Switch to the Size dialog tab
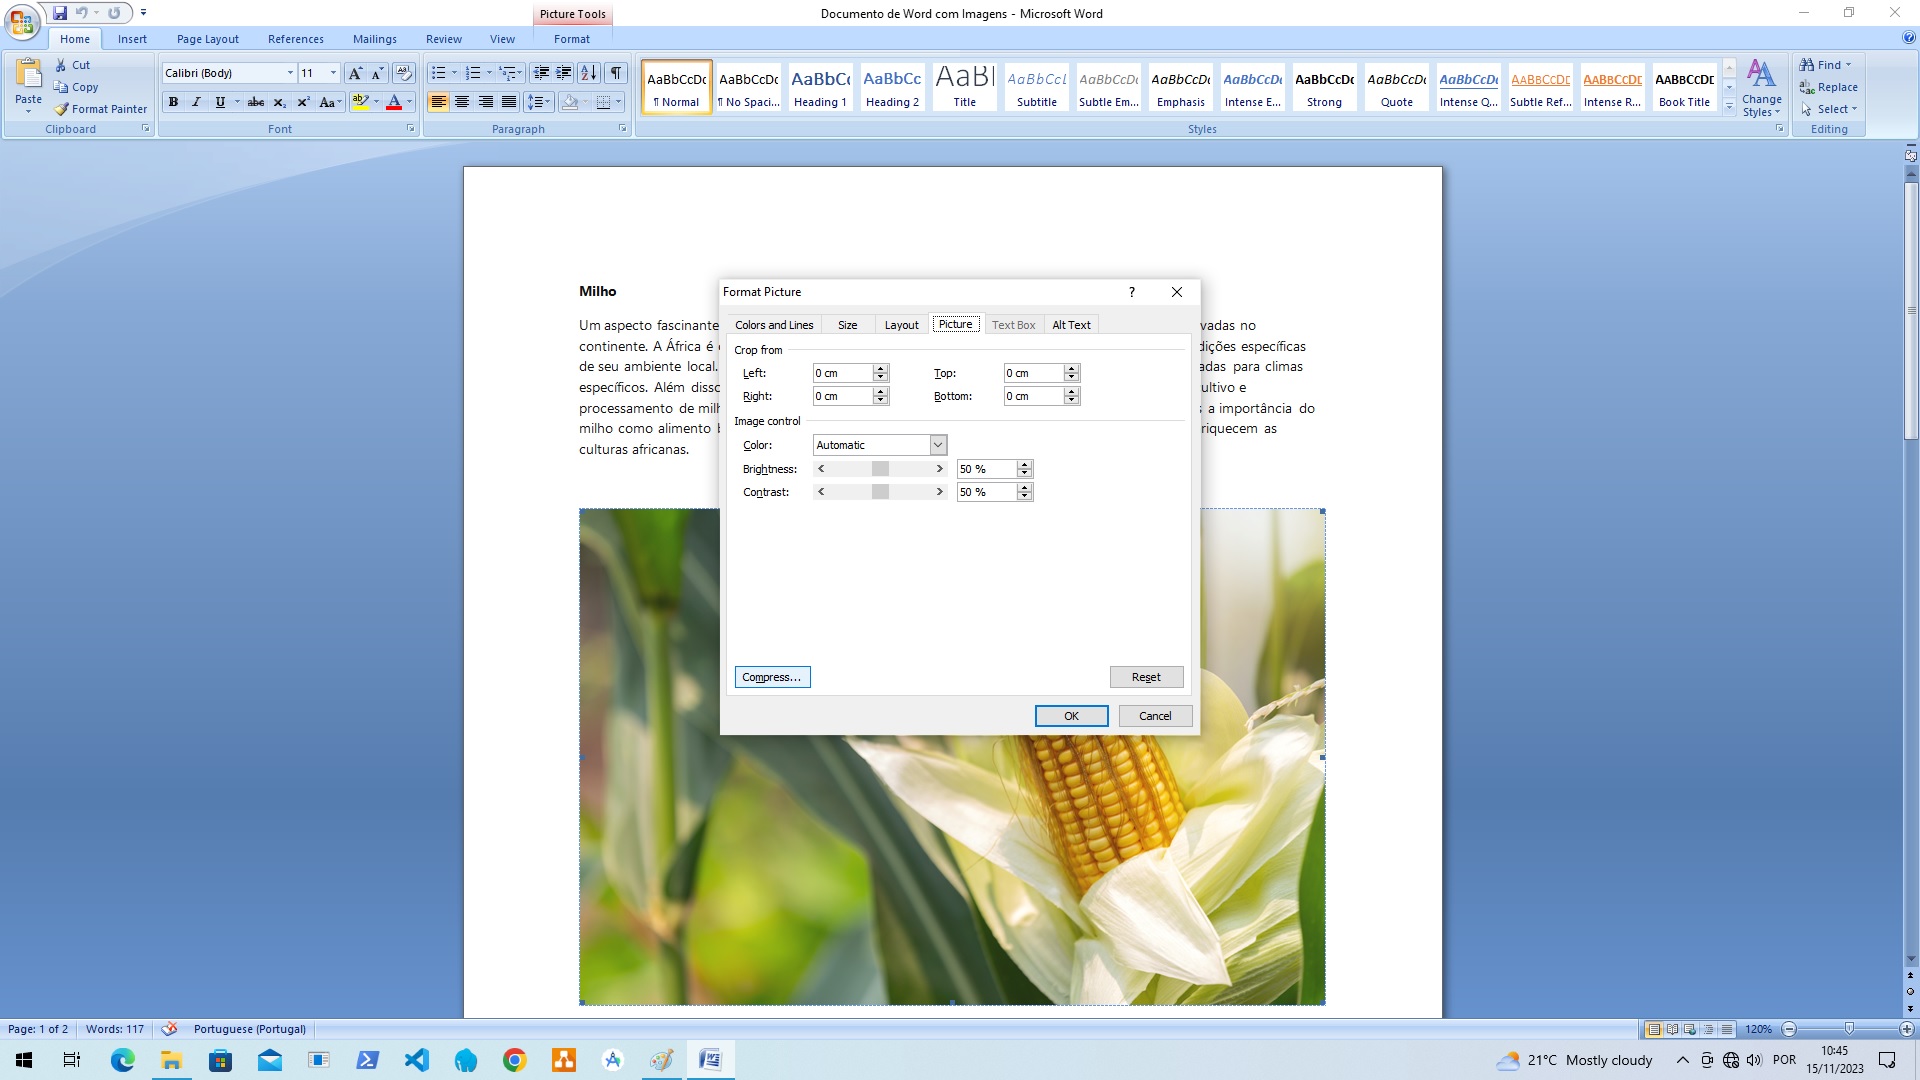Screen dimensions: 1920x1080 [847, 325]
